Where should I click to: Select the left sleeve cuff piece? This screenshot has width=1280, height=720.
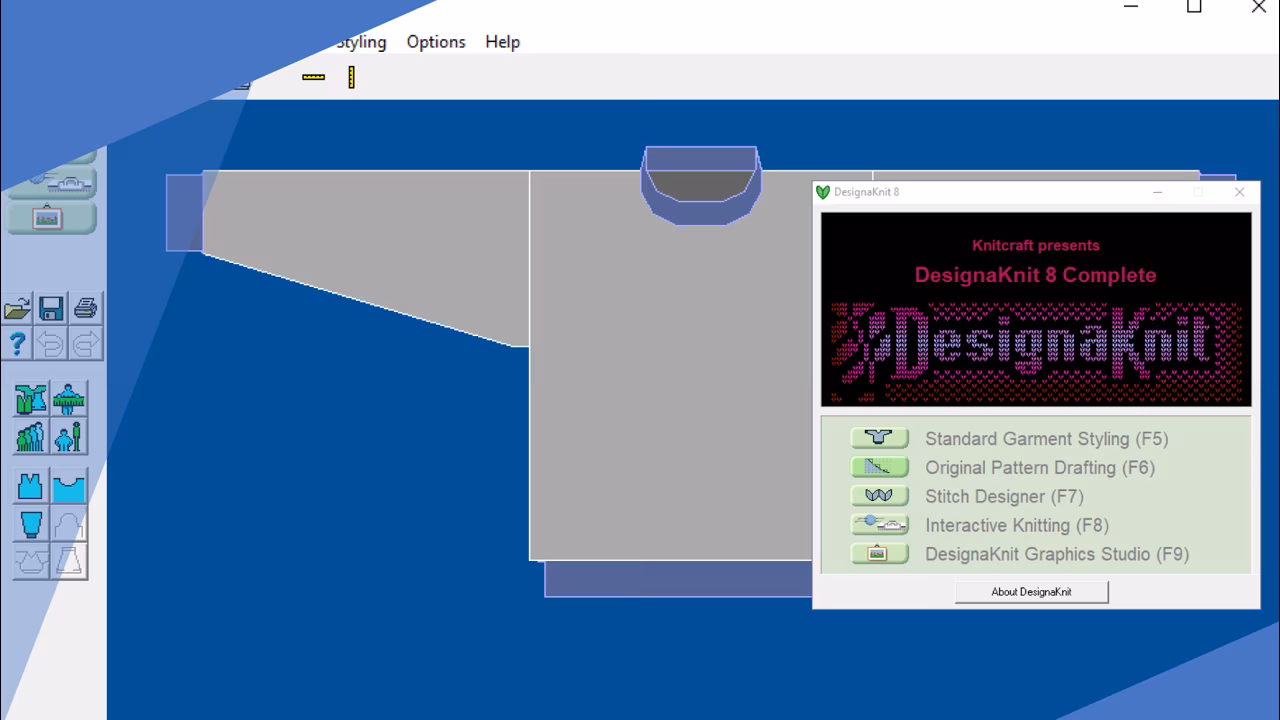click(184, 212)
